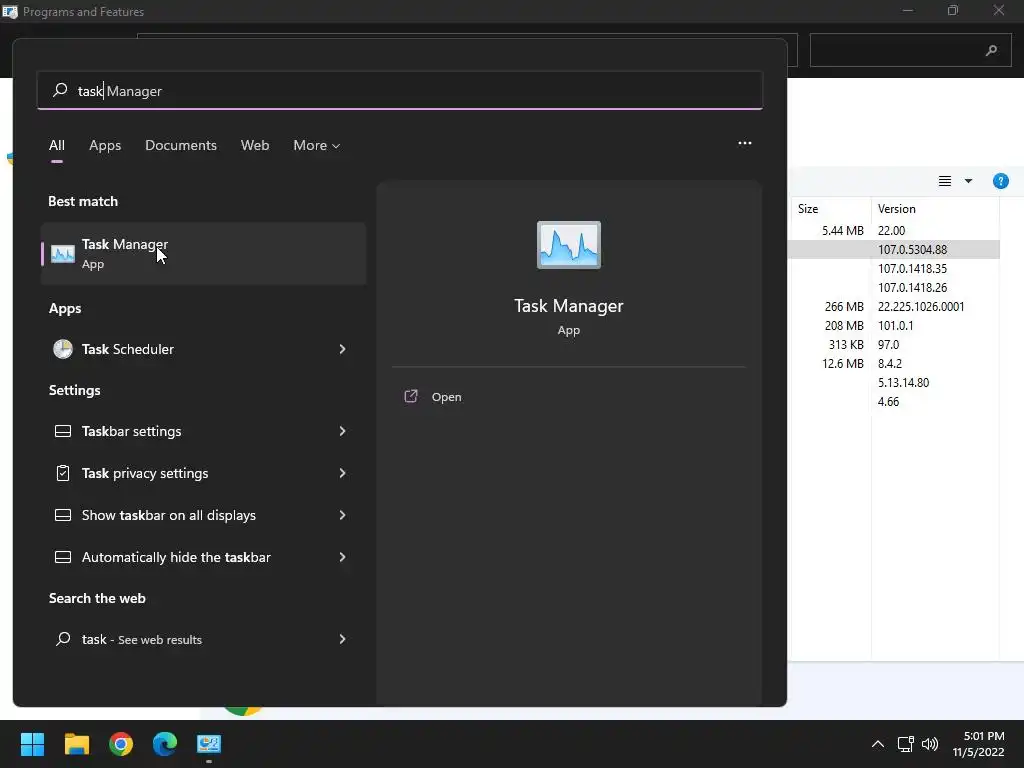Click Programs and Features search magnifier icon

(991, 50)
